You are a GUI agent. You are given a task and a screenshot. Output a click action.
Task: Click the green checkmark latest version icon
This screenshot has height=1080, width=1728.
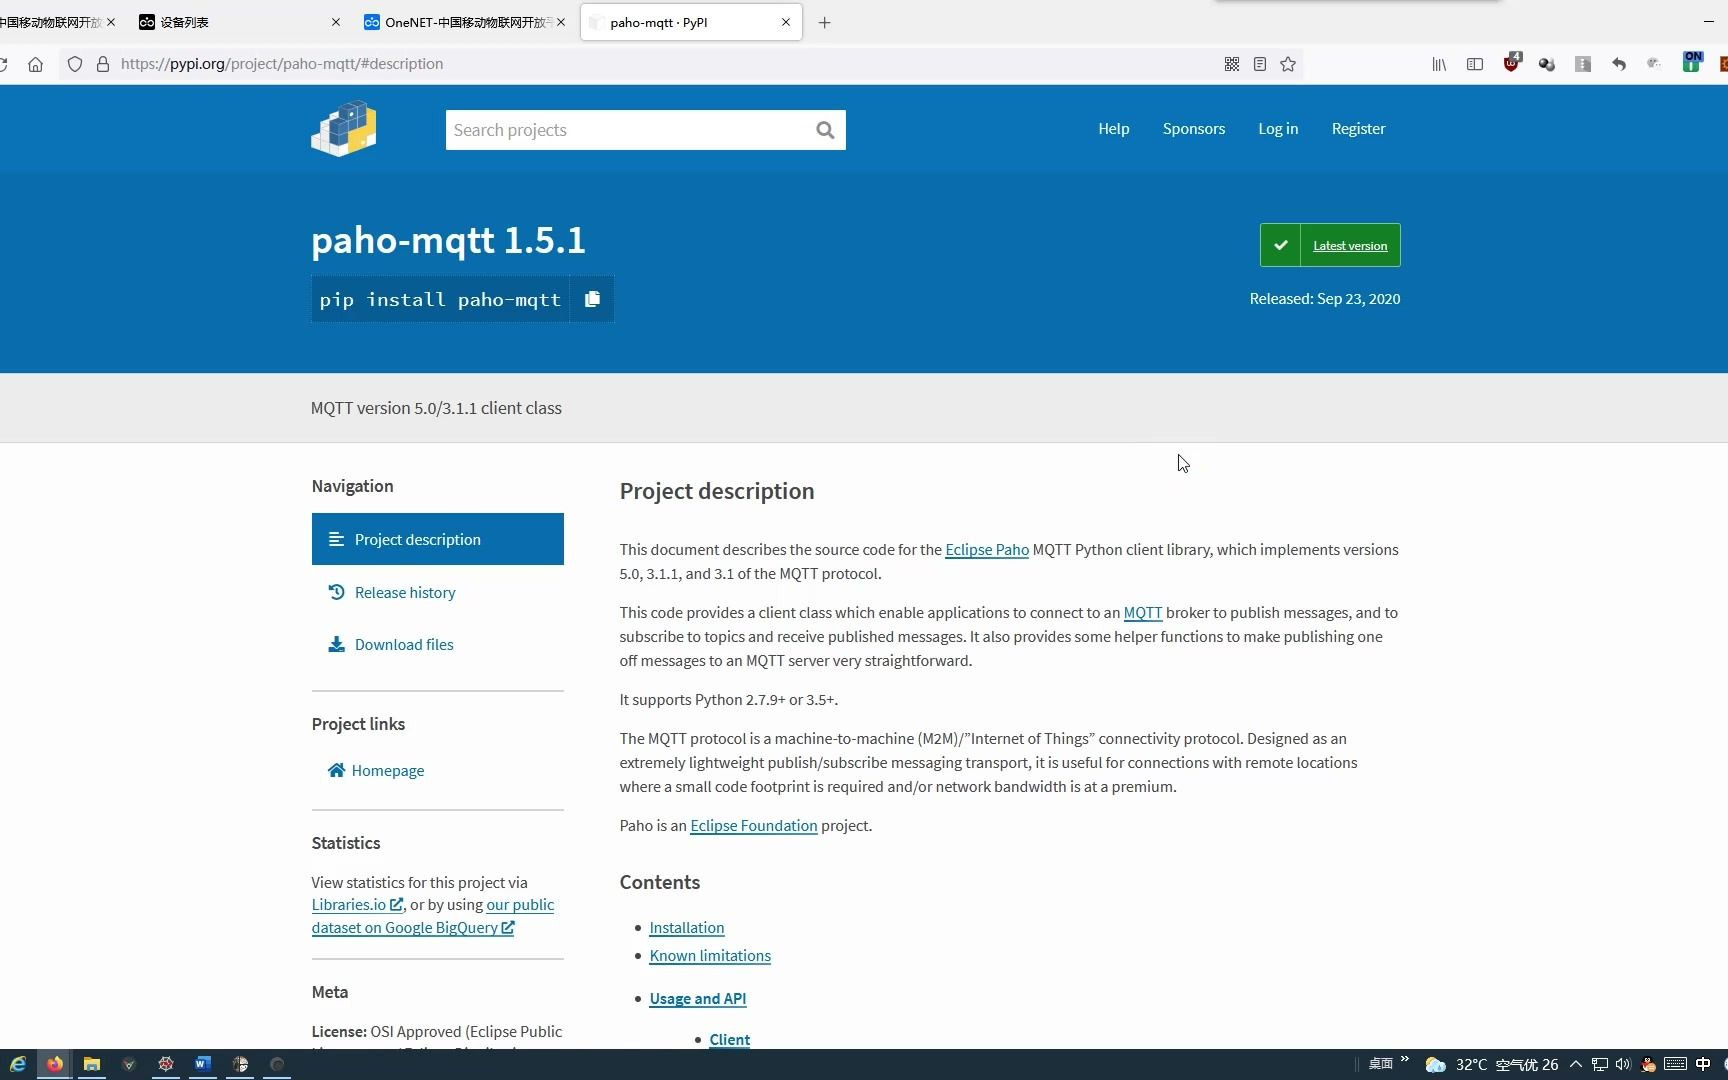pos(1280,245)
